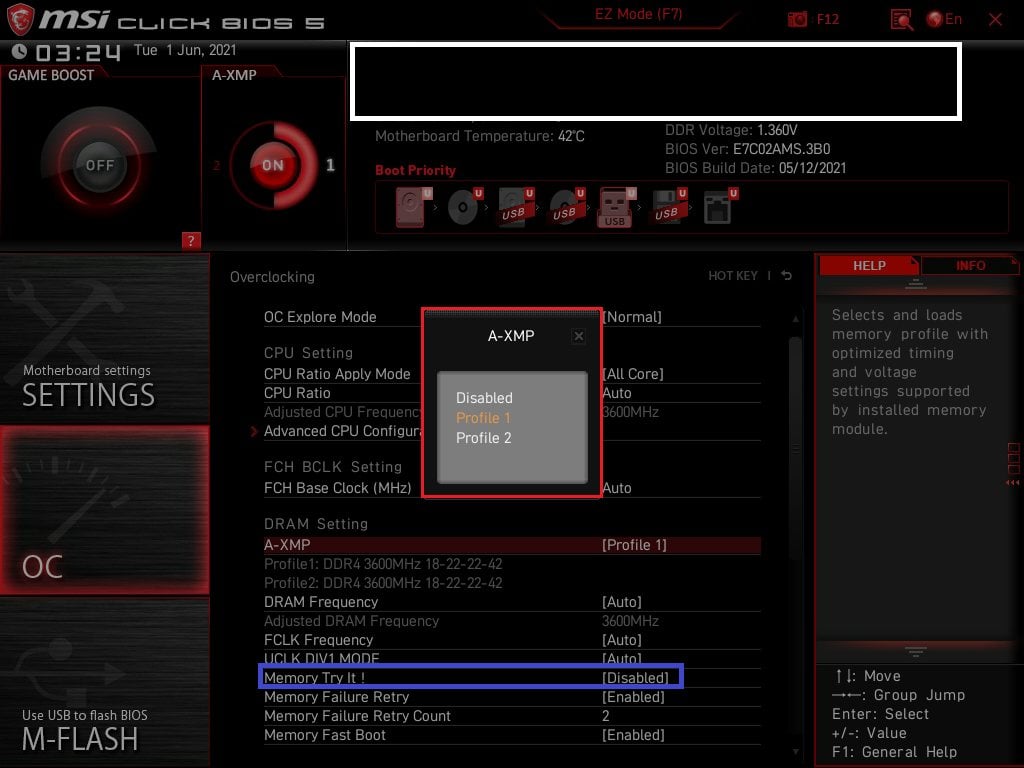Select the network boot device icon

[720, 208]
